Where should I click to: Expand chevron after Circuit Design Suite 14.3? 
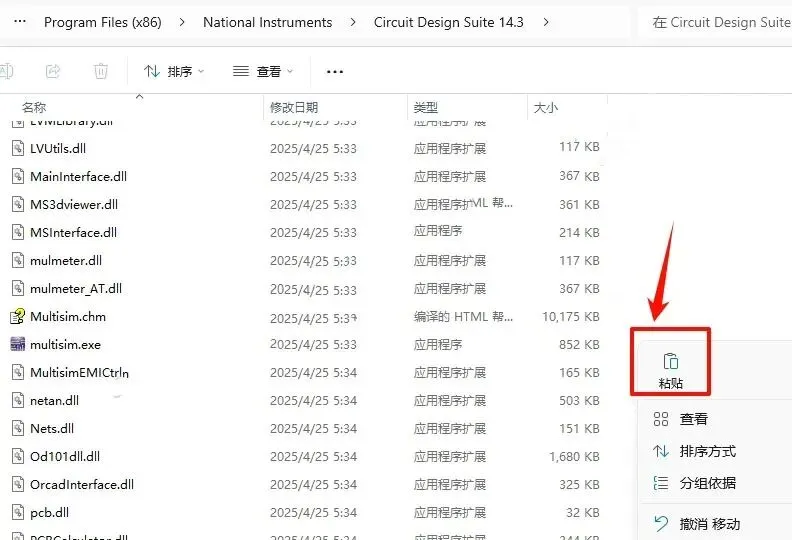coord(546,22)
